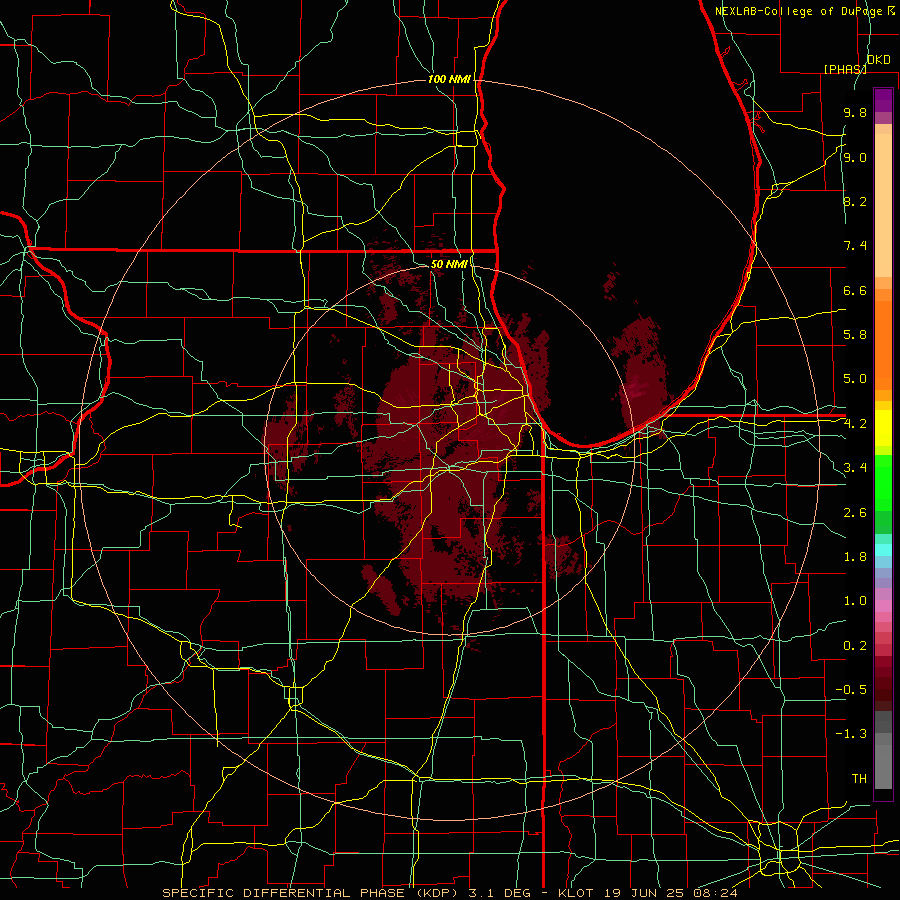Viewport: 900px width, 900px height.
Task: Click the -1.3 scale value
Action: (851, 734)
